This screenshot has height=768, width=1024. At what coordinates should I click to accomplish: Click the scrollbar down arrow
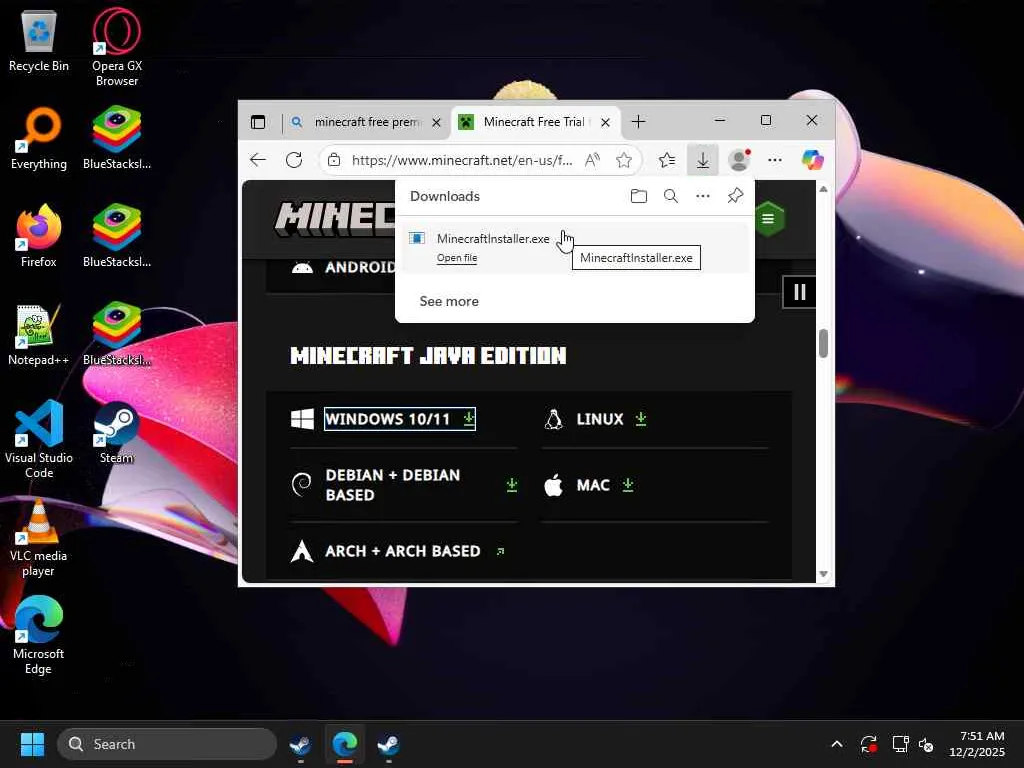pyautogui.click(x=824, y=574)
